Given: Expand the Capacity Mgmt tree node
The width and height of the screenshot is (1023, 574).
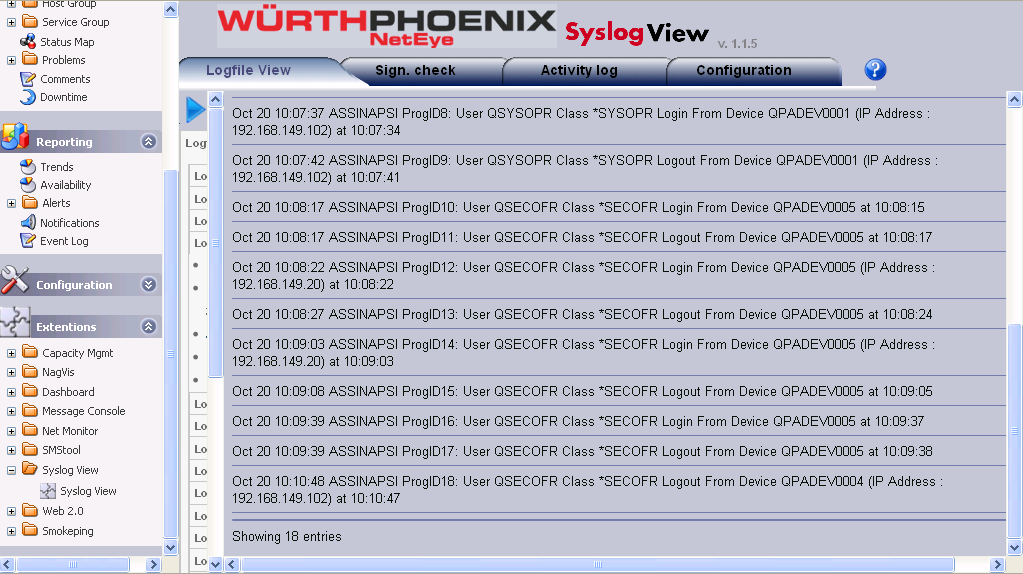Looking at the screenshot, I should tap(11, 353).
